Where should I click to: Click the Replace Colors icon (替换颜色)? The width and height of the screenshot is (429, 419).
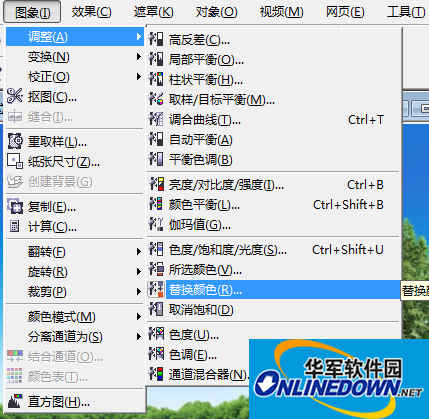point(156,289)
